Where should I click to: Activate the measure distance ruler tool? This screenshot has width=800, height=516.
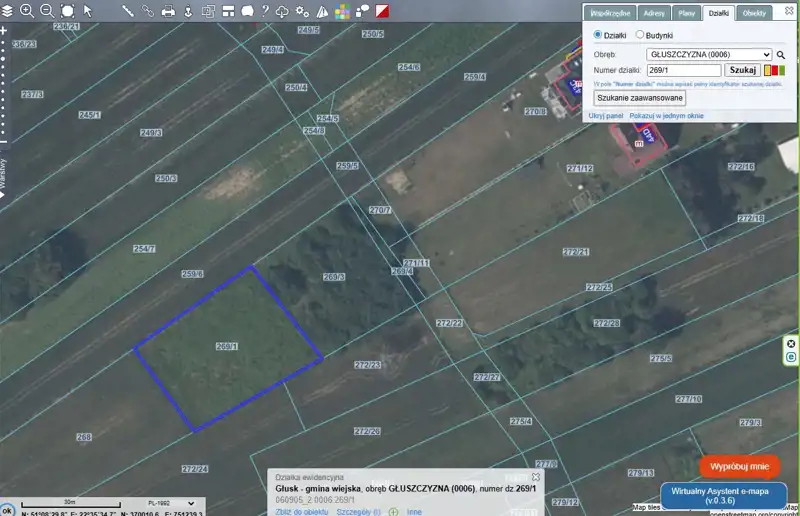click(x=128, y=11)
